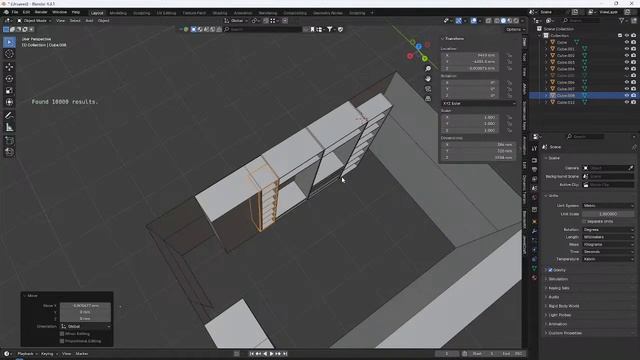640x360 pixels.
Task: Open the Rotation Degrees dropdown
Action: click(608, 229)
